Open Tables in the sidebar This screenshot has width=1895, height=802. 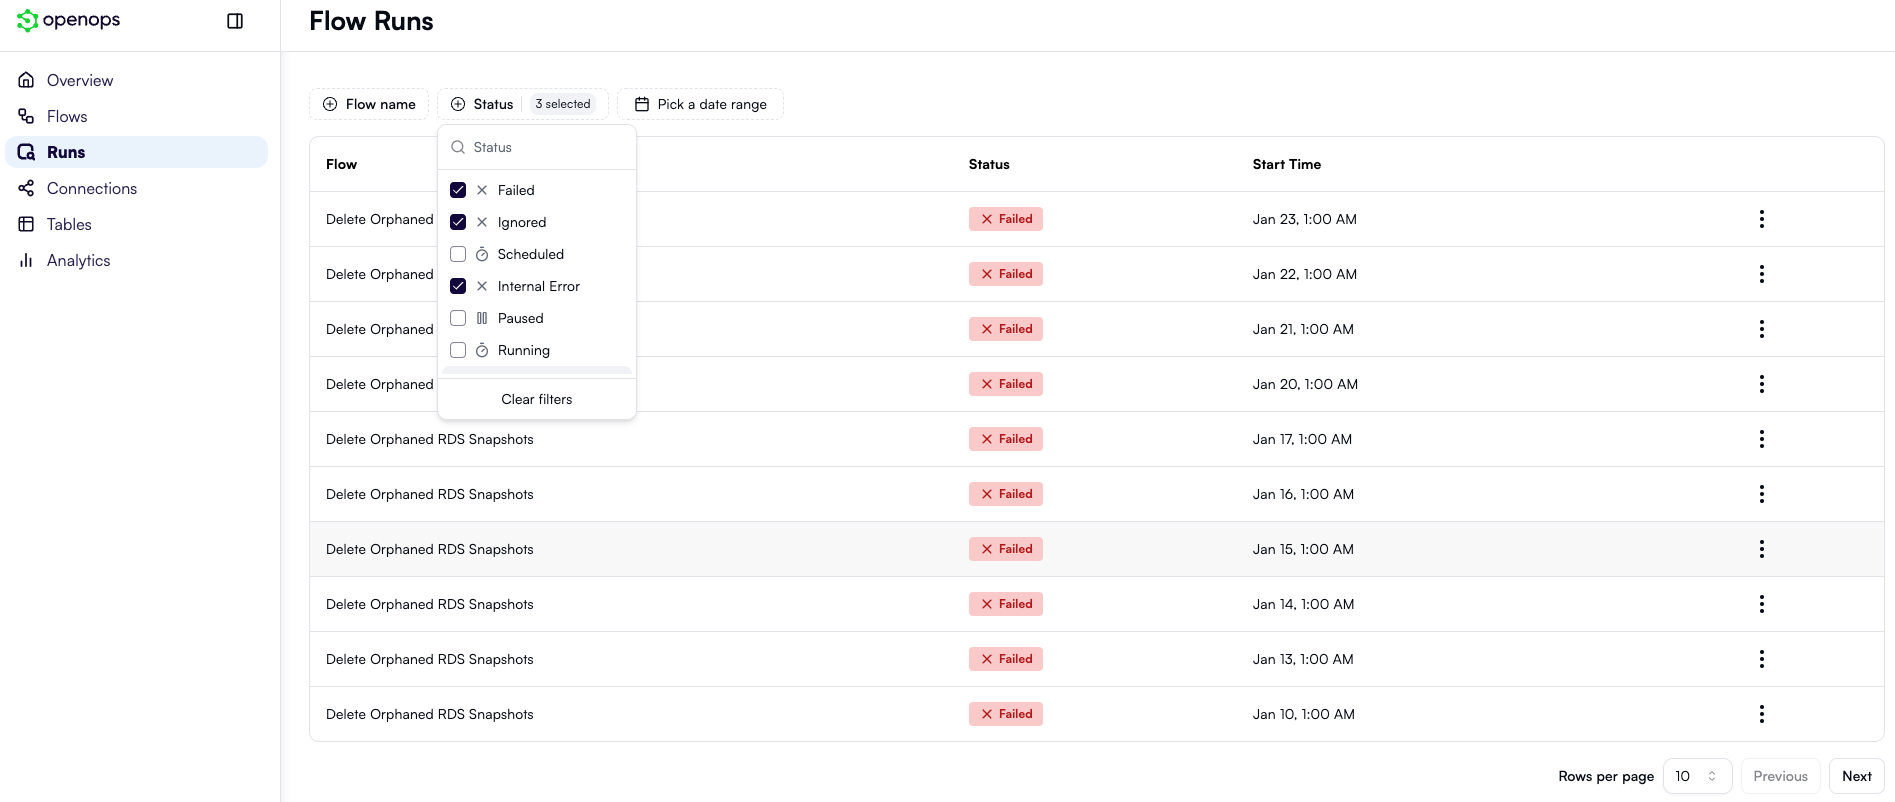pyautogui.click(x=137, y=224)
